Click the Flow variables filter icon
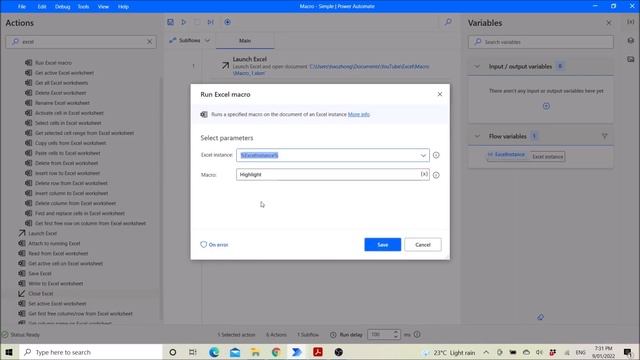 coord(604,136)
